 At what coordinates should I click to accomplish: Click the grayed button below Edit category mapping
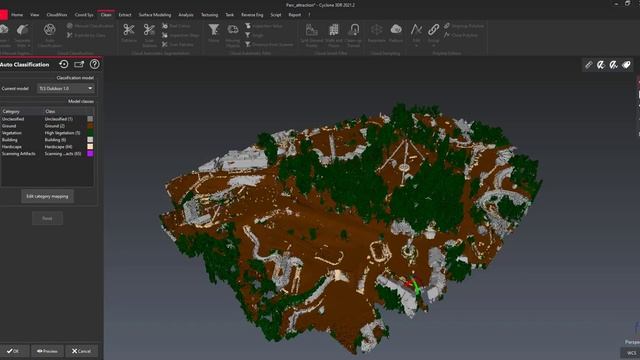47,218
